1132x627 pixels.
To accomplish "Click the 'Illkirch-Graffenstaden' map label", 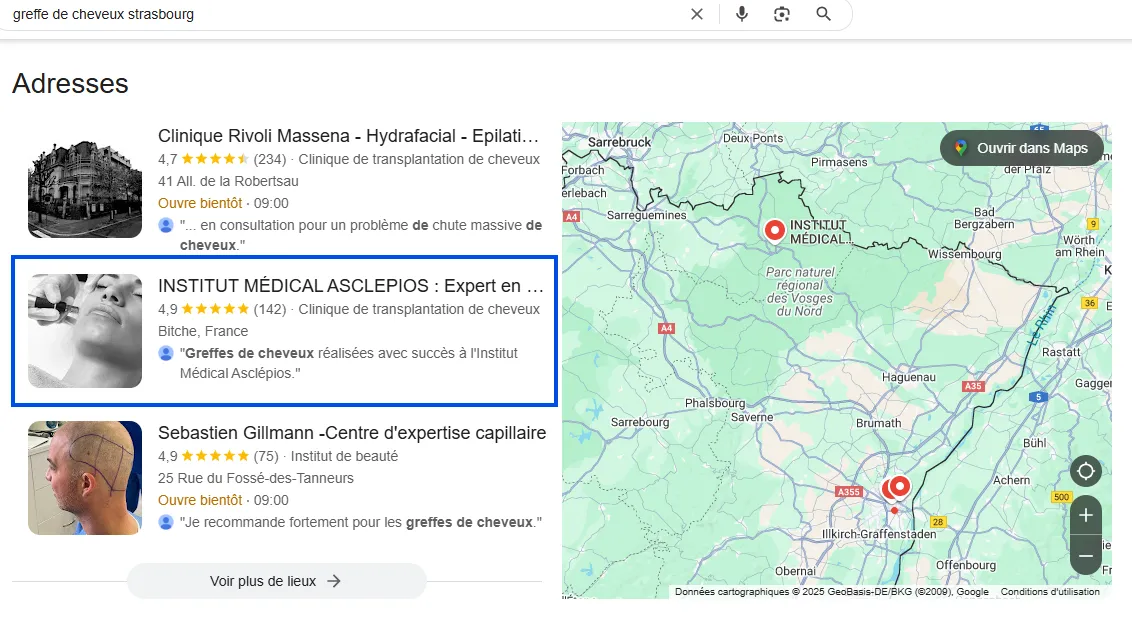I will pos(879,534).
